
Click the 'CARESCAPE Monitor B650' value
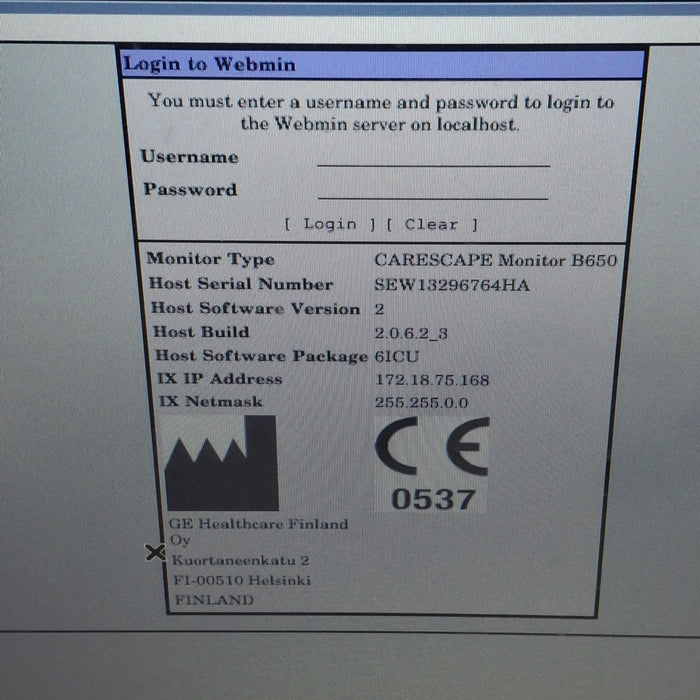pyautogui.click(x=496, y=260)
